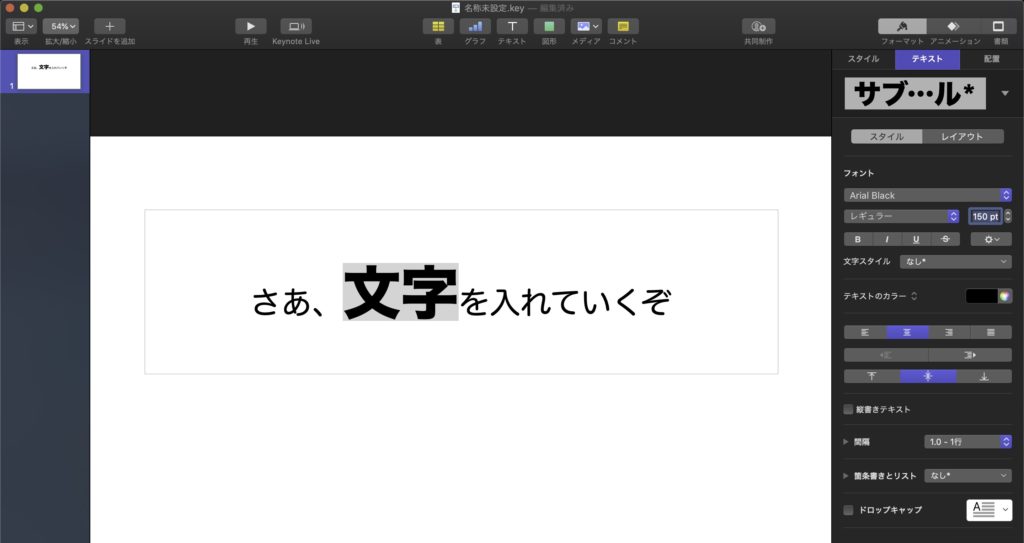Open the 文字スタイル dropdown showing なし*
This screenshot has width=1024, height=543.
click(955, 261)
